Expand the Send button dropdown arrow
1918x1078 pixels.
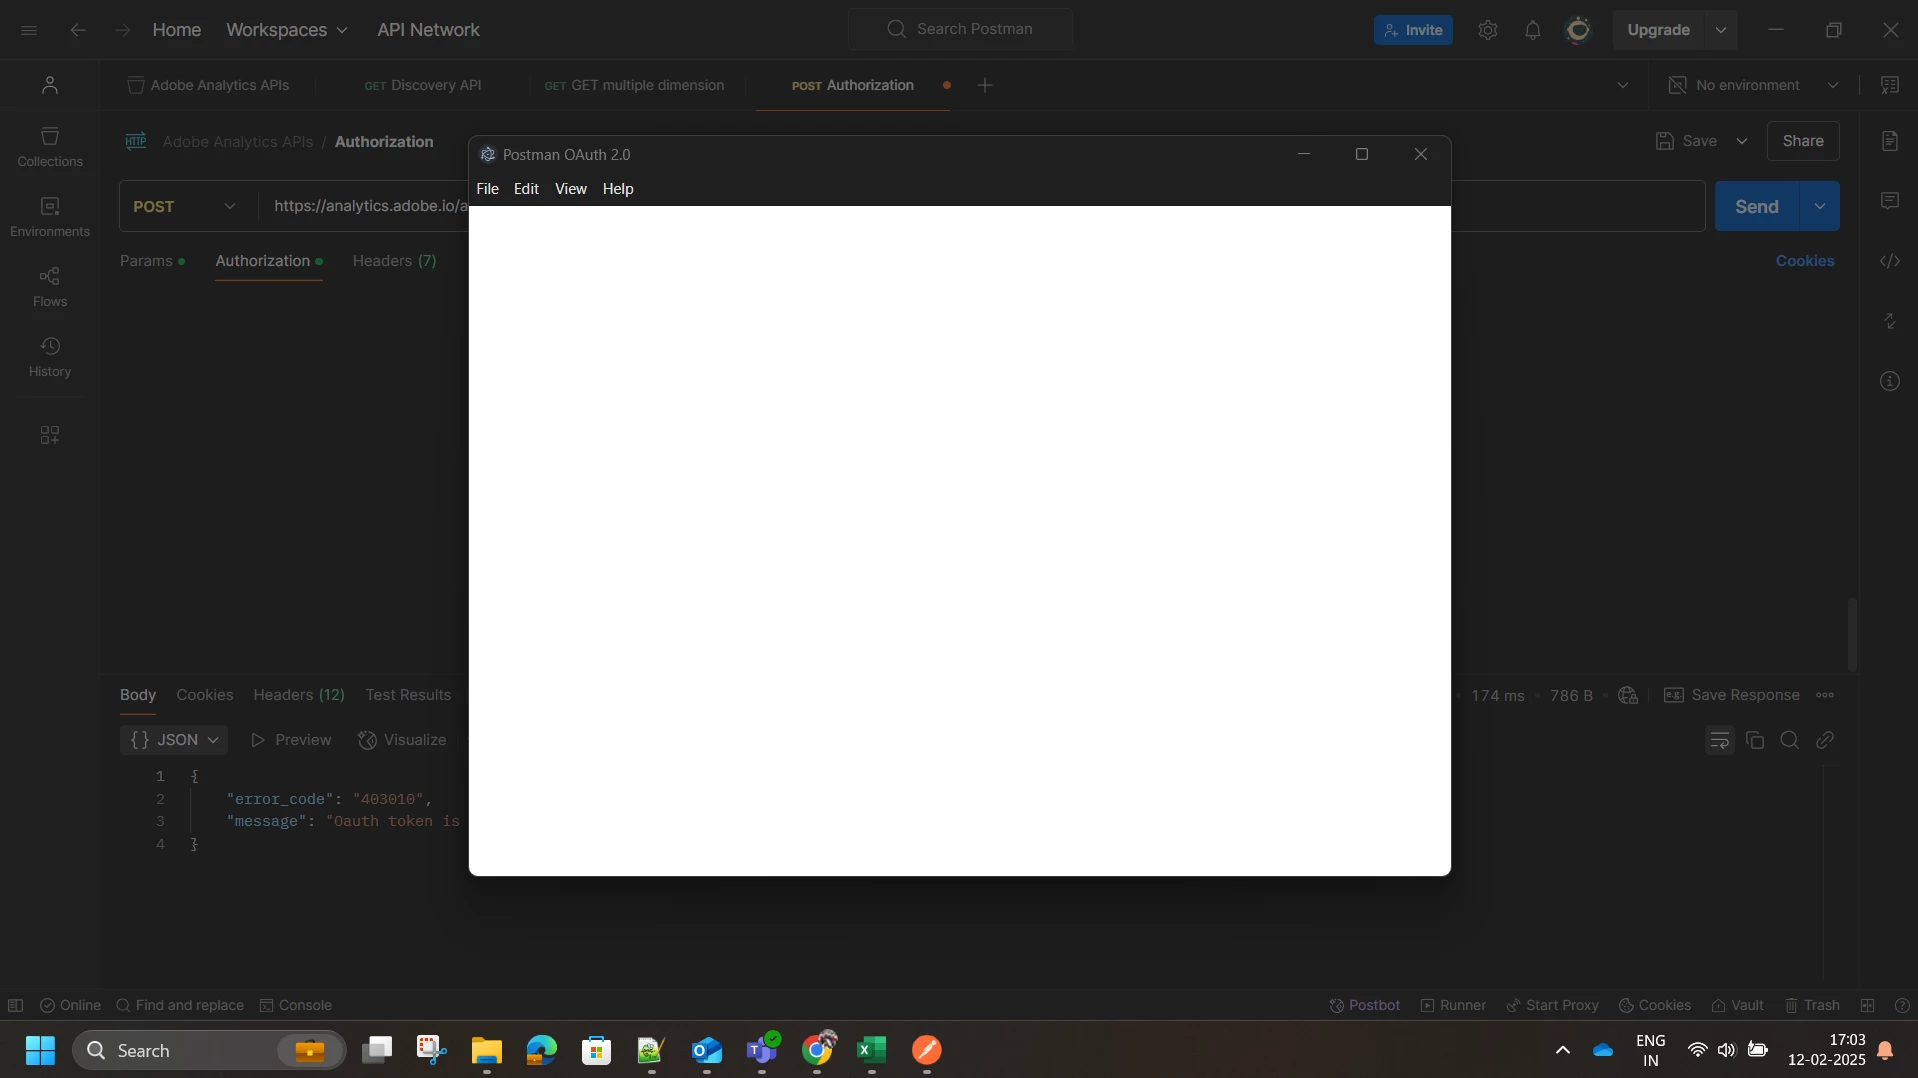(1820, 206)
